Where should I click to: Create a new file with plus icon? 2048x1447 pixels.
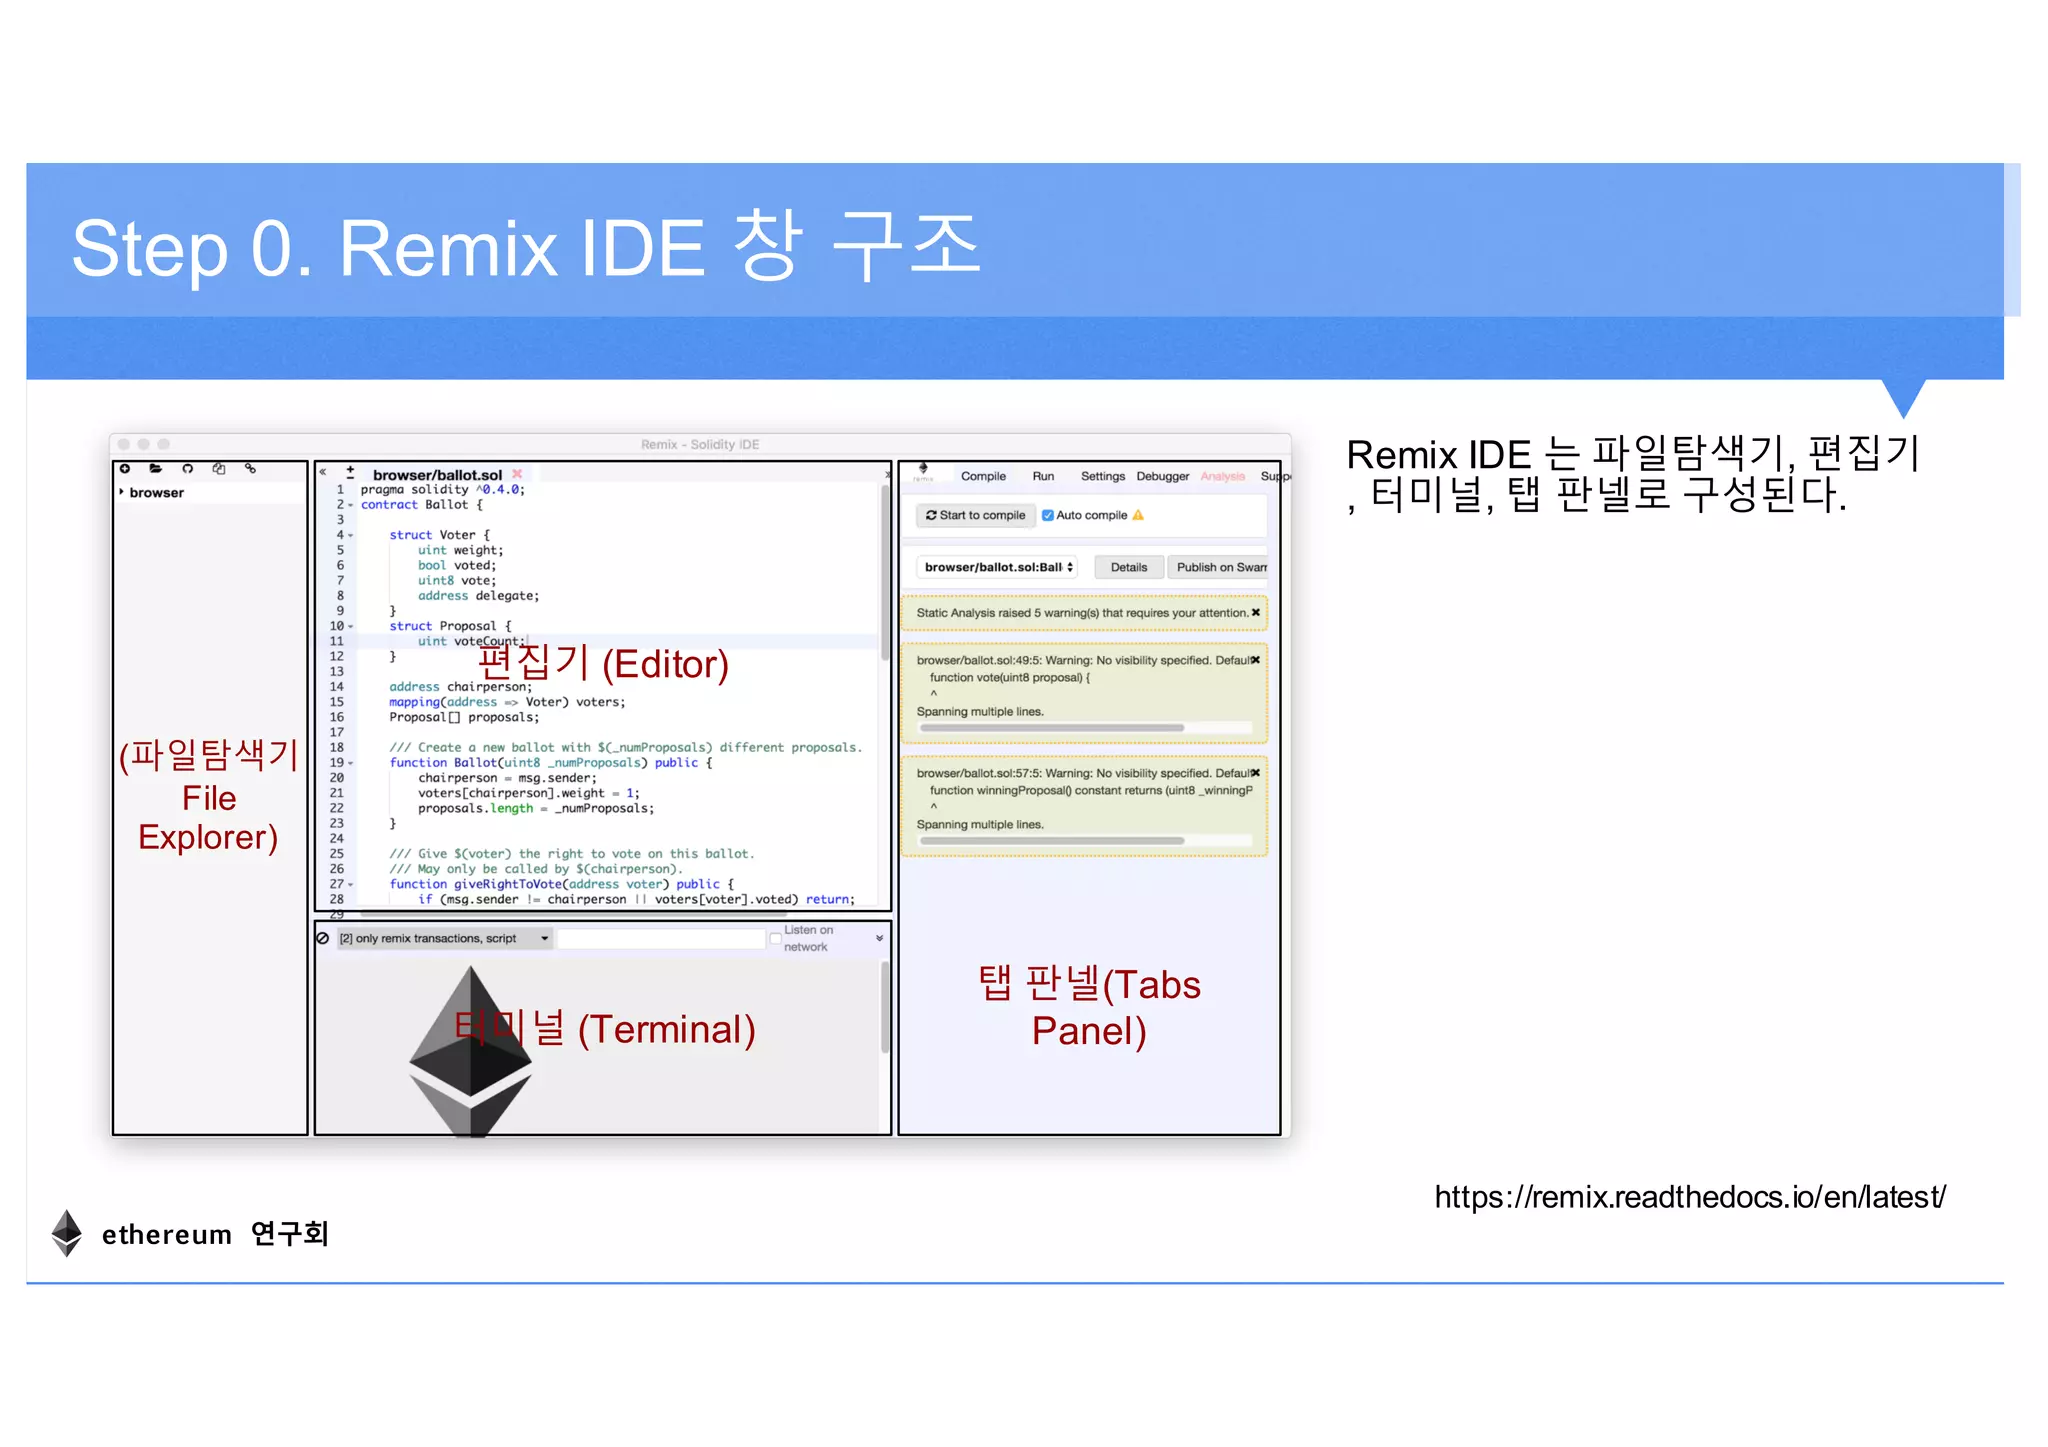click(x=125, y=469)
